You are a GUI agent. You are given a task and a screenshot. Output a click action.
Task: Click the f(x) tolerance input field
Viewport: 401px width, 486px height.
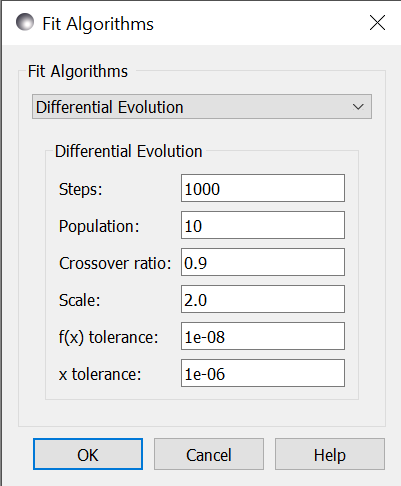tap(263, 336)
